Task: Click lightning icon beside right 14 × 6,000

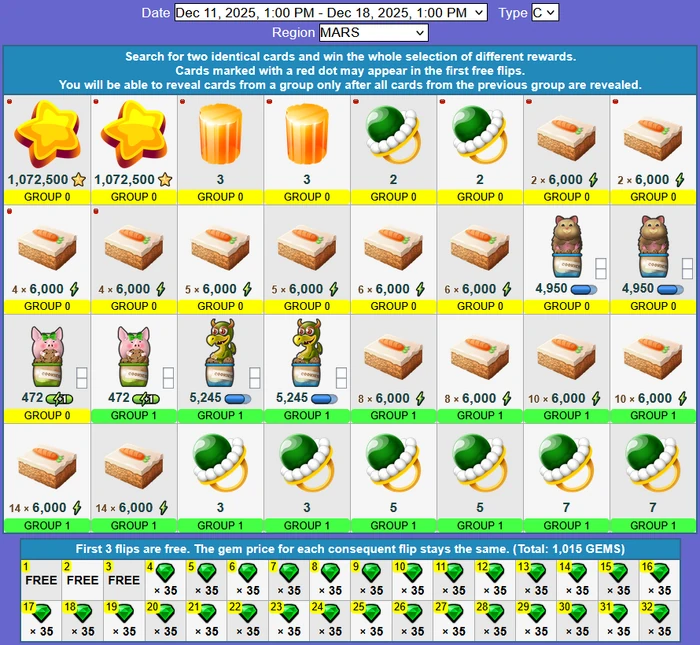Action: coord(163,508)
